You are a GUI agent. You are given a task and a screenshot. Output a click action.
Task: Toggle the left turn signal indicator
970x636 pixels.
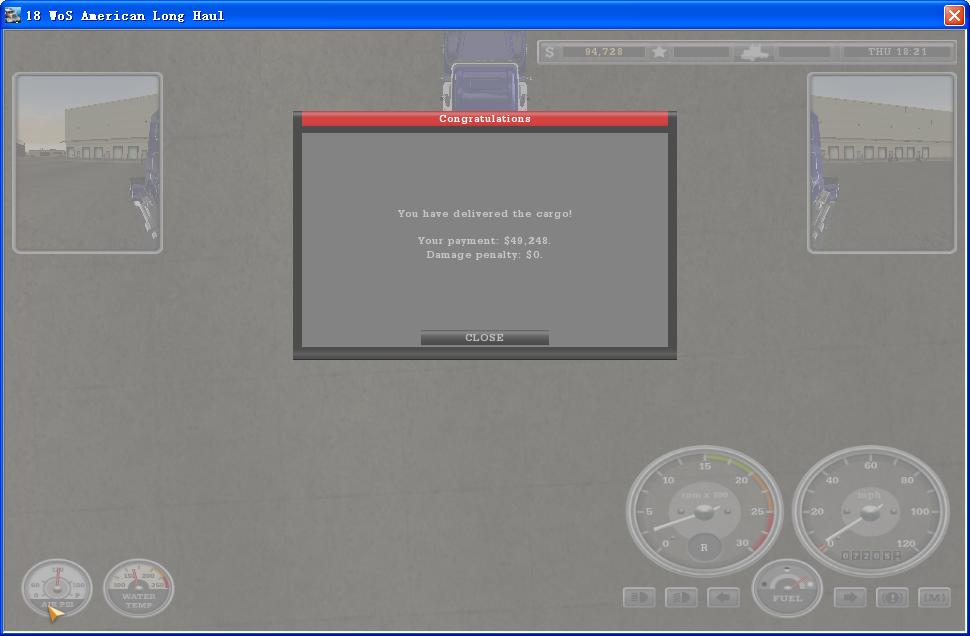coord(723,598)
